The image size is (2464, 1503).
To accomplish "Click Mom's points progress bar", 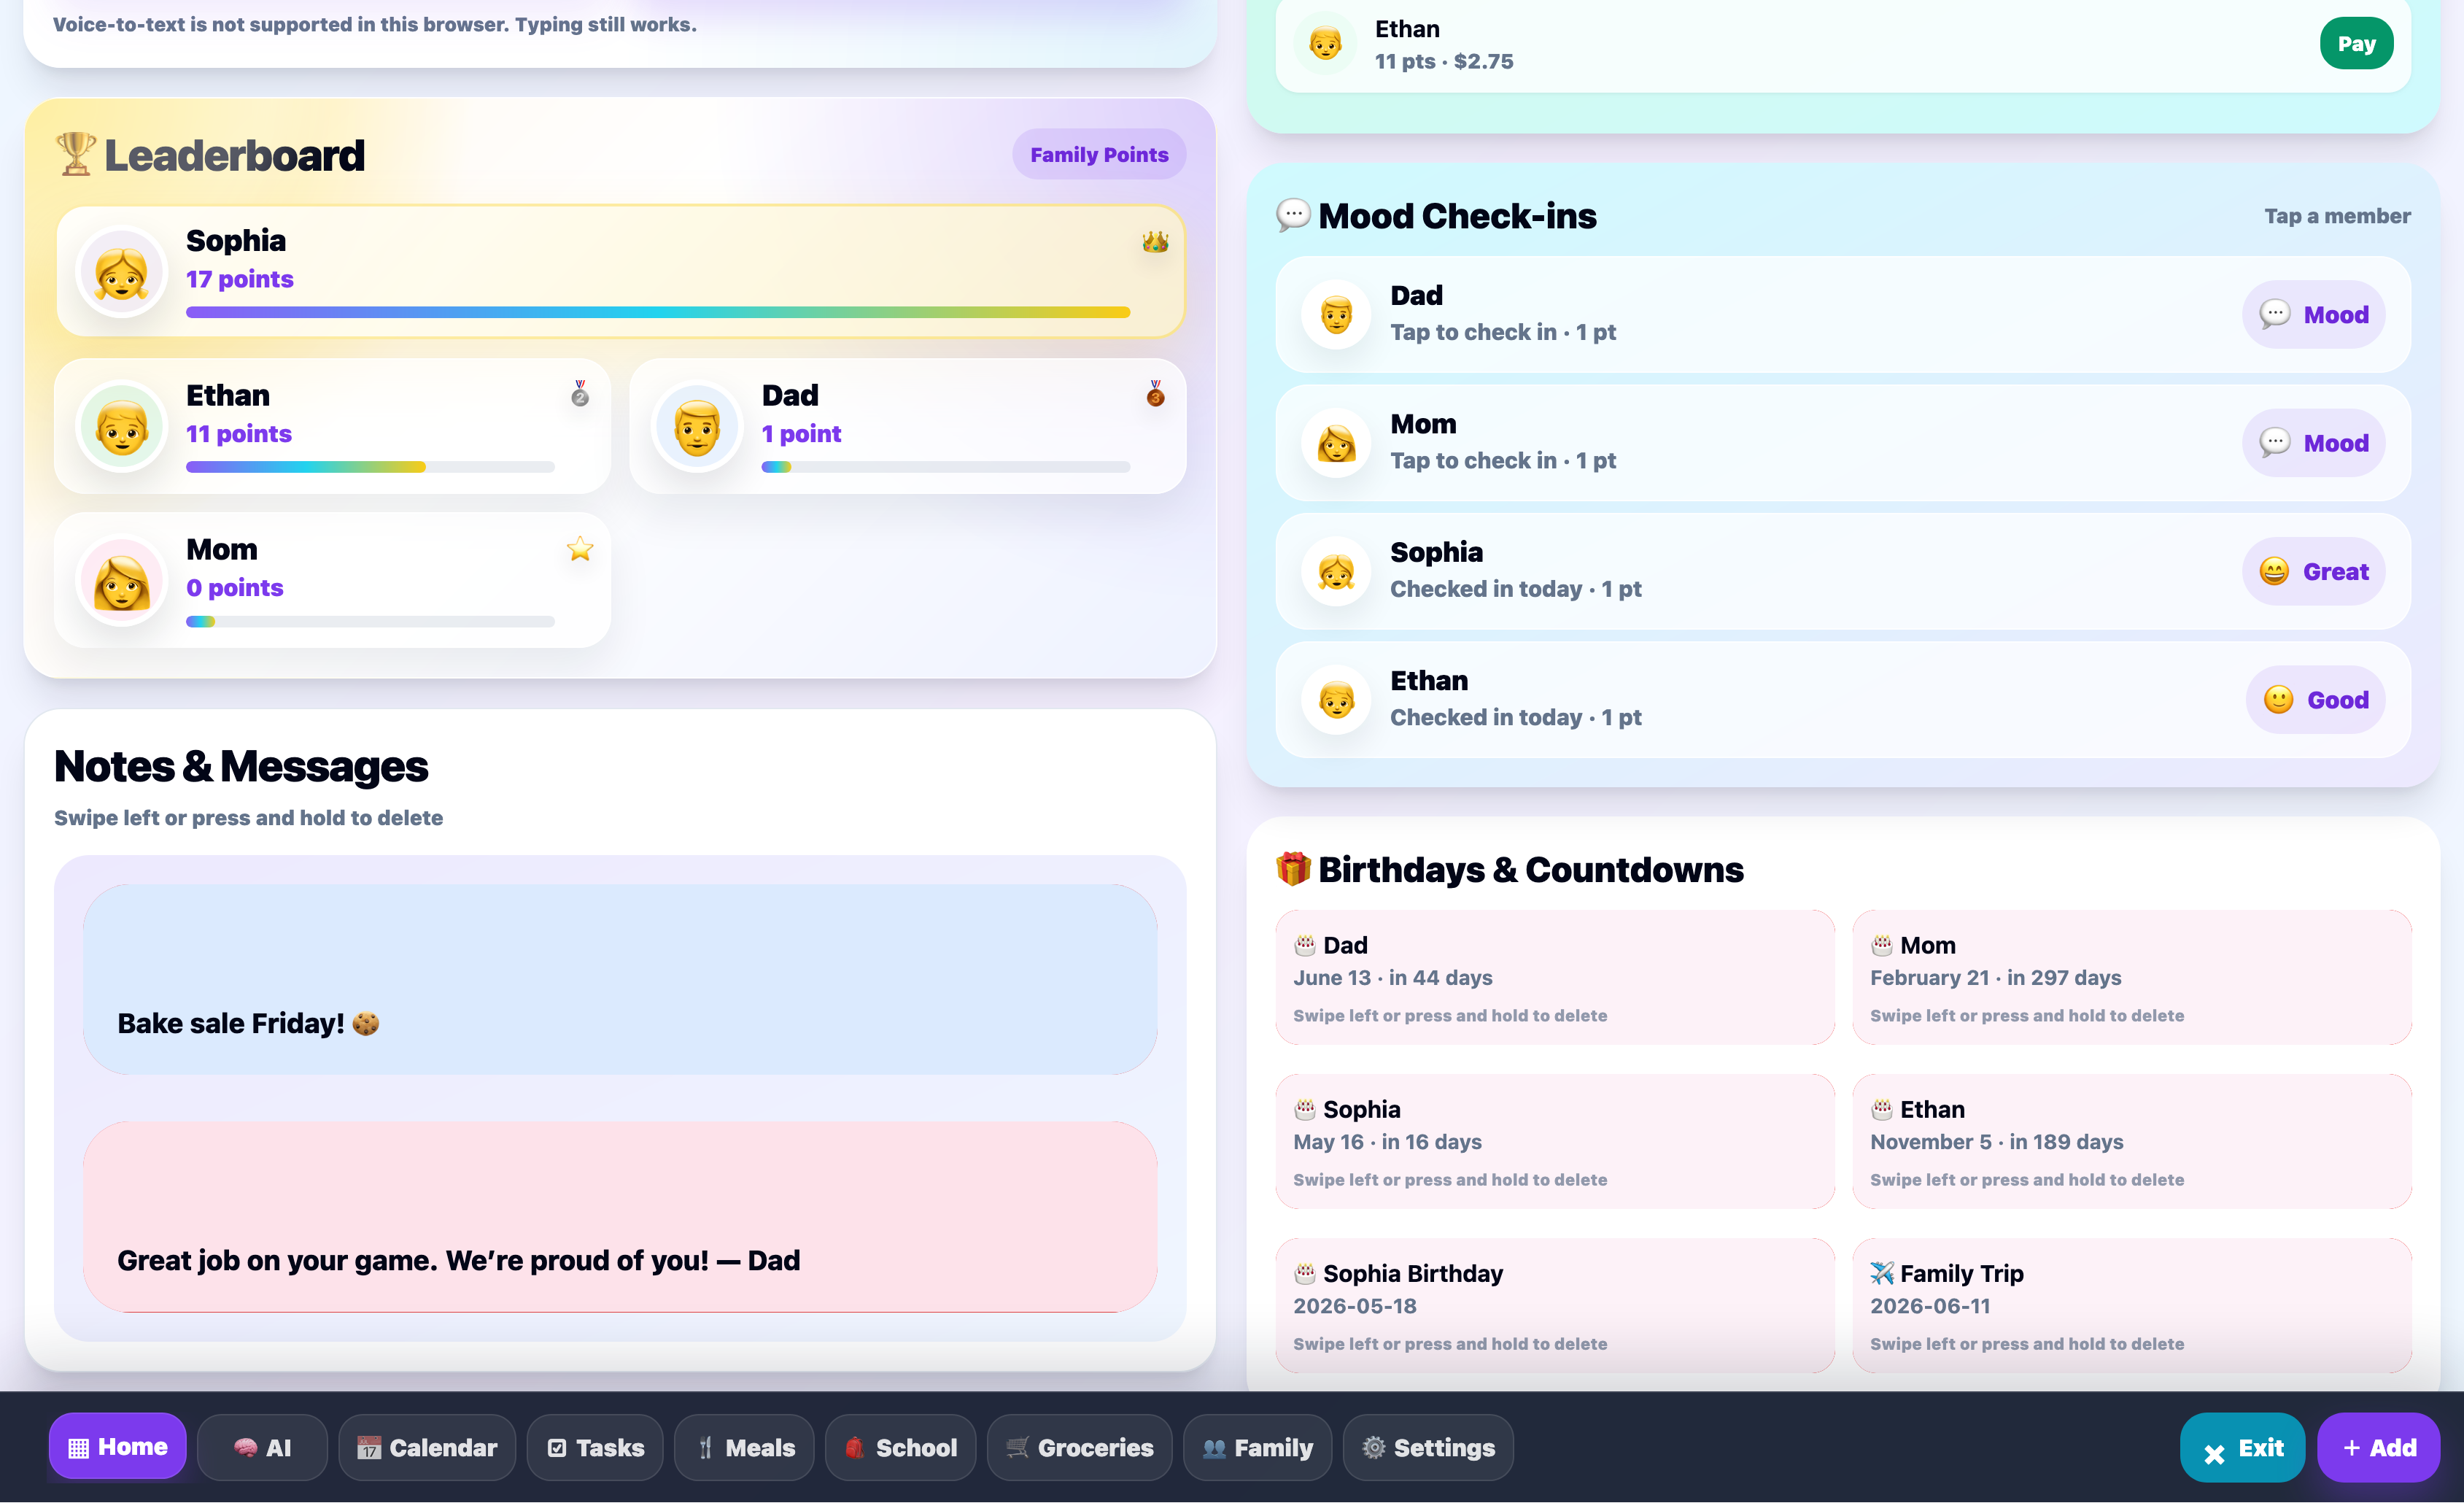I will [370, 621].
